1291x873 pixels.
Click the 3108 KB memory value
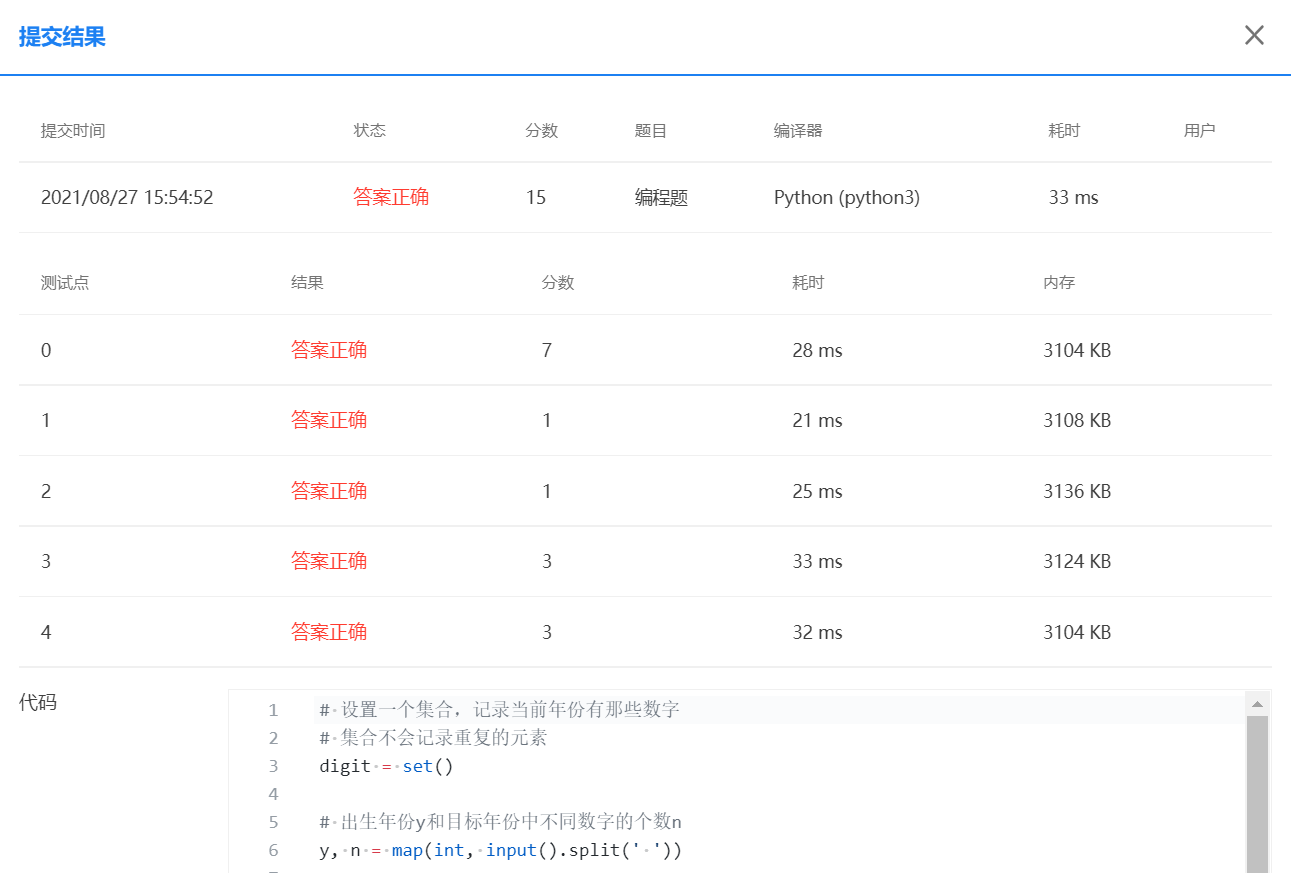[x=1077, y=421]
